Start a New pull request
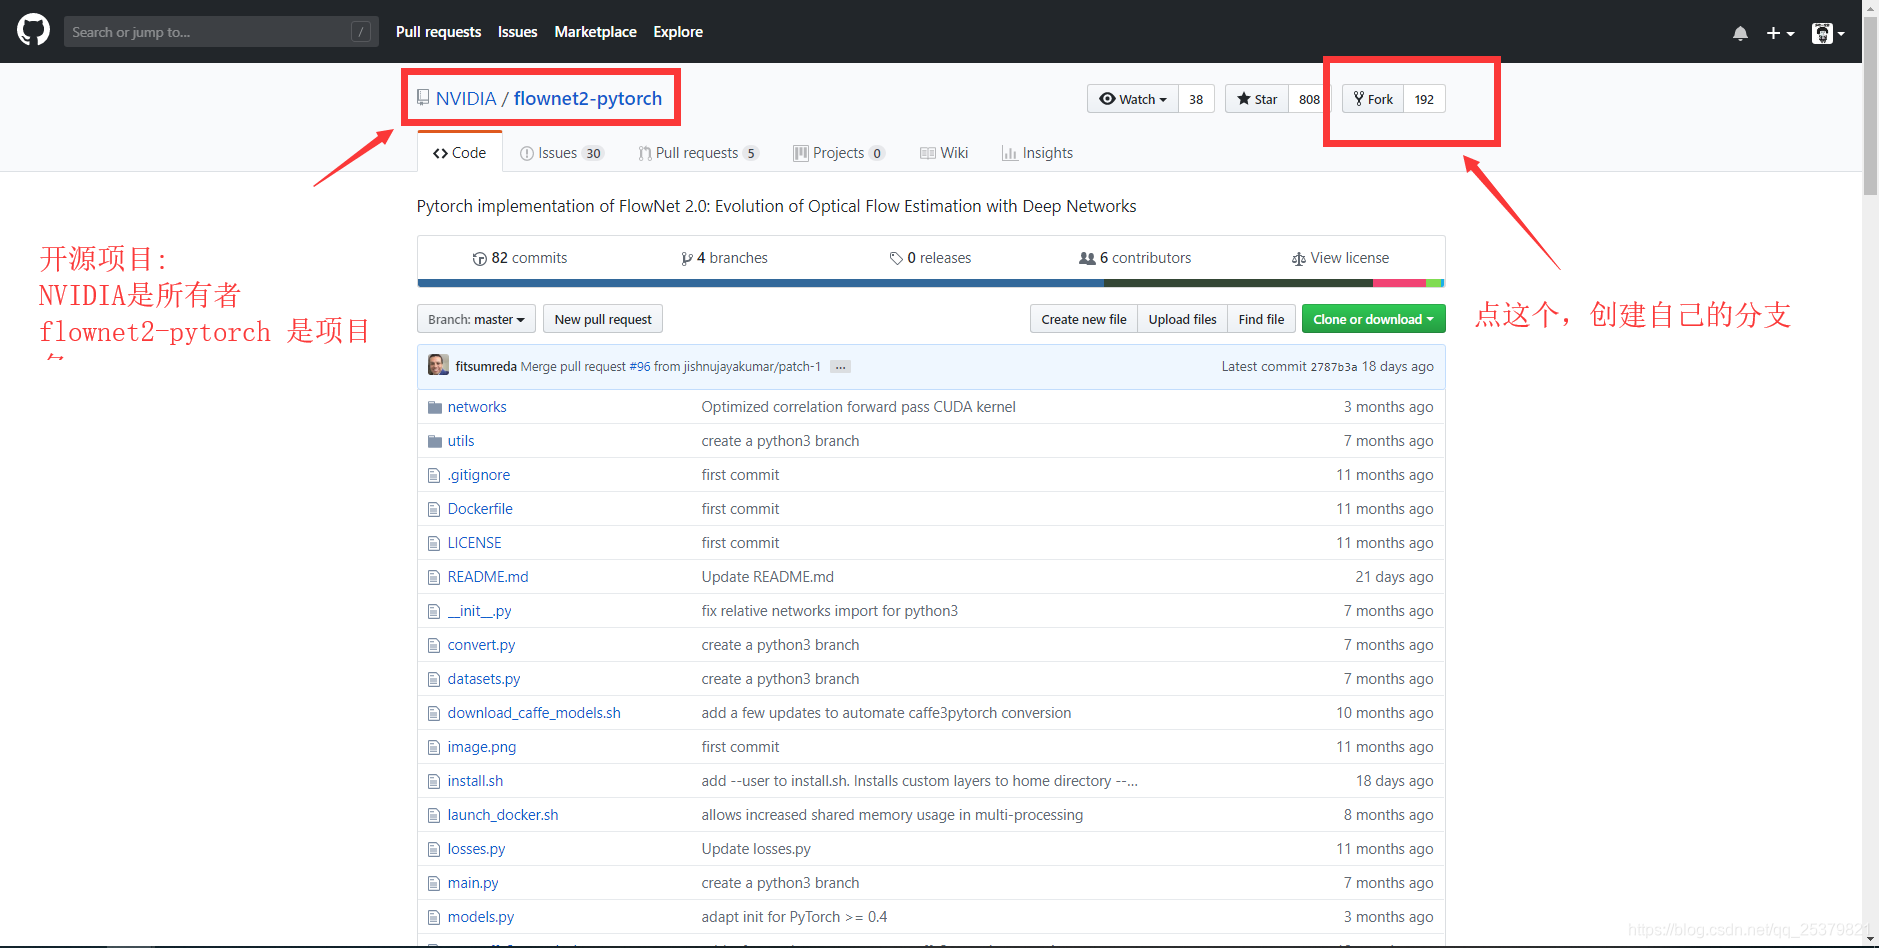Image resolution: width=1879 pixels, height=948 pixels. [x=603, y=319]
